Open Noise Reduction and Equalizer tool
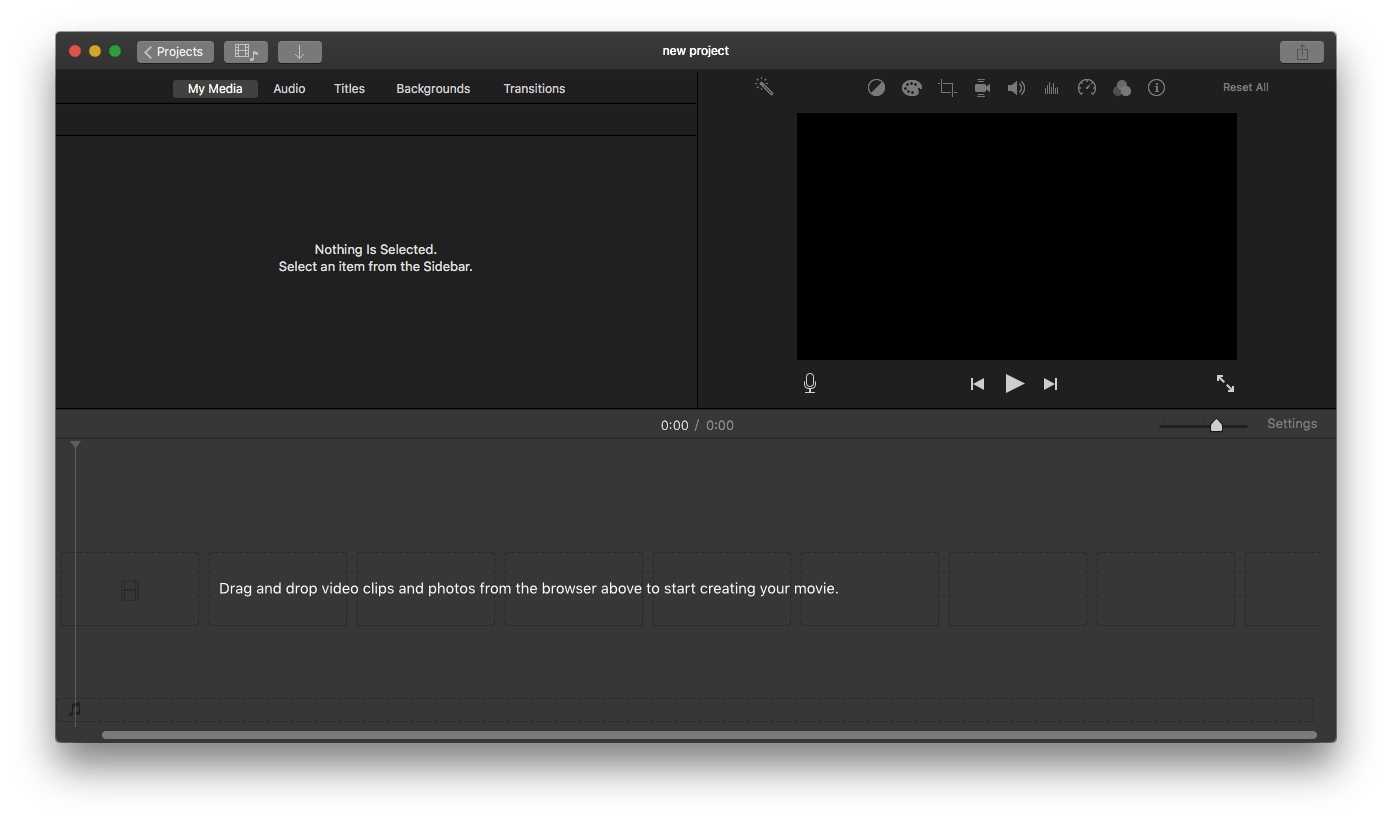This screenshot has height=822, width=1392. (1051, 88)
